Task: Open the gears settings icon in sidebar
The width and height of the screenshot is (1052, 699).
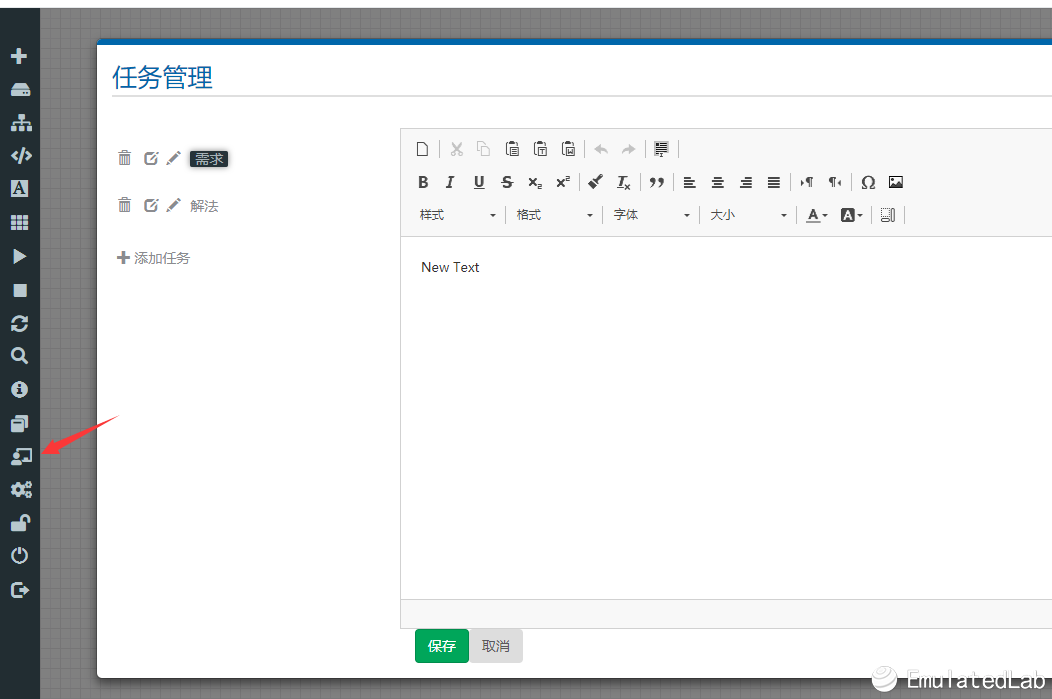Action: tap(21, 490)
